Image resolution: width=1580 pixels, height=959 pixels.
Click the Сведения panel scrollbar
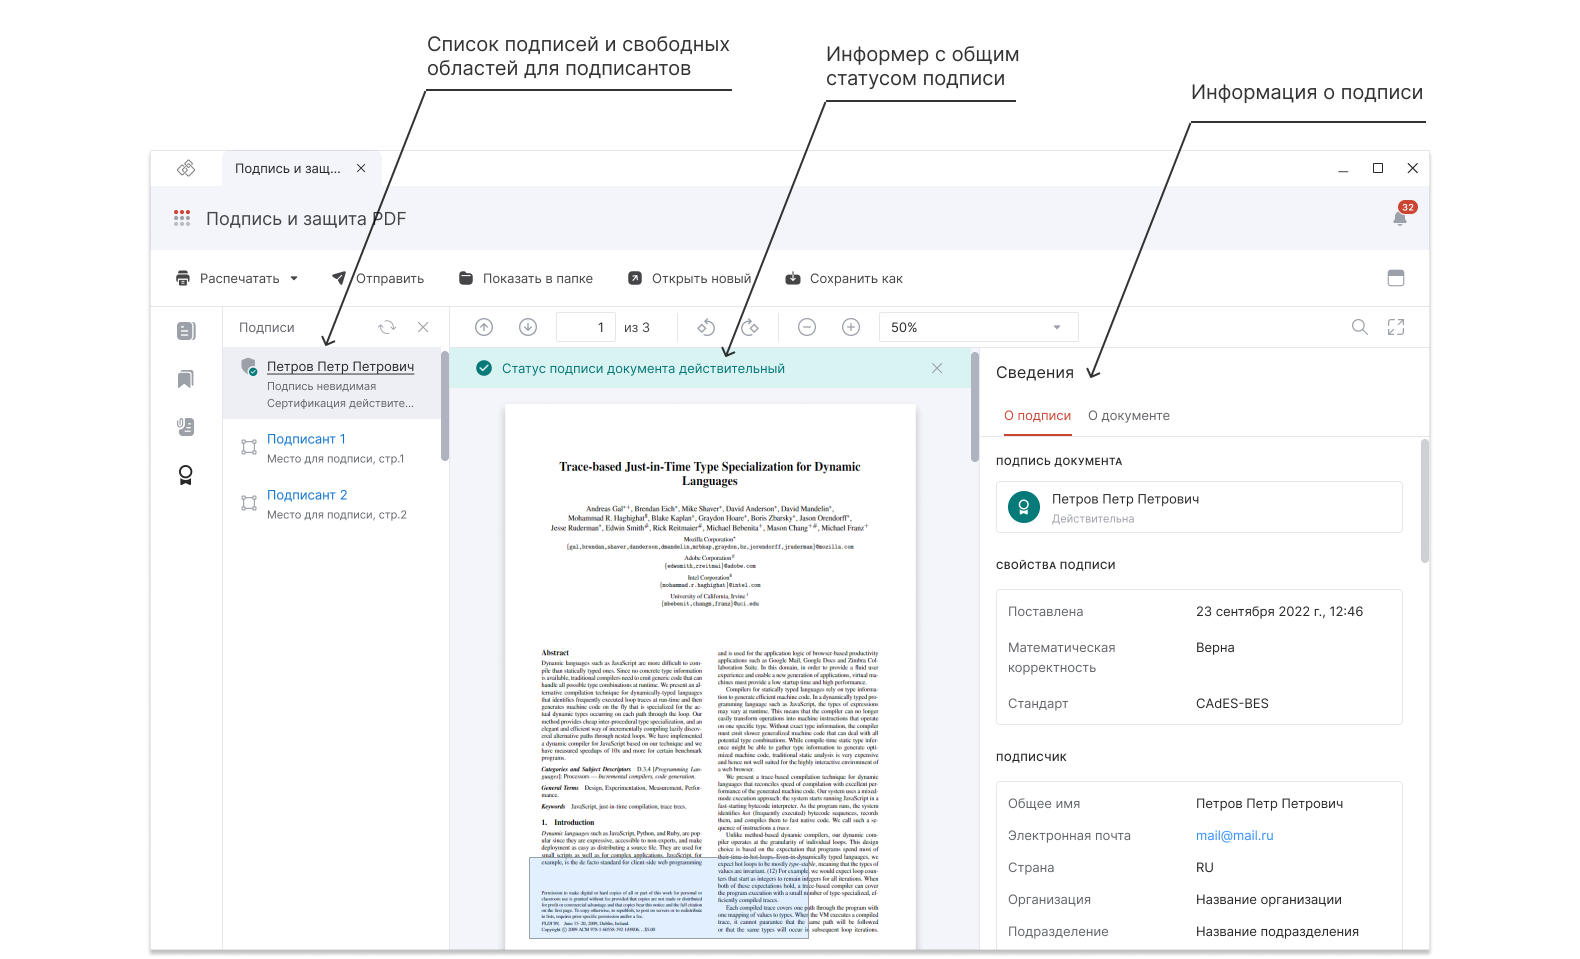[1425, 501]
